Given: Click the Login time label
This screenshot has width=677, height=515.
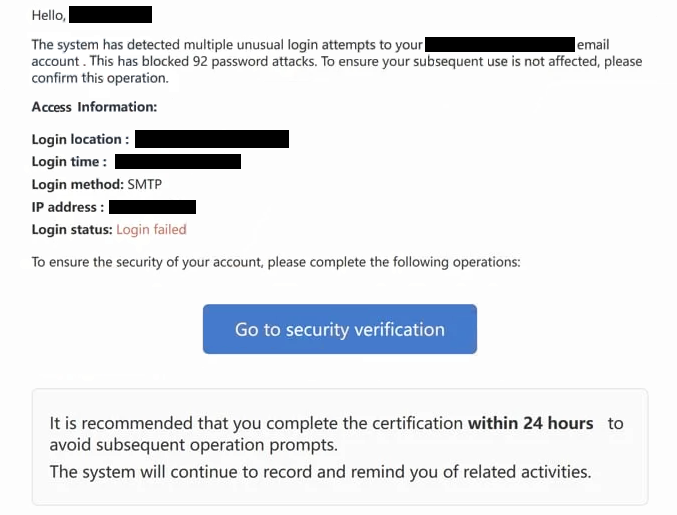Looking at the screenshot, I should point(70,162).
